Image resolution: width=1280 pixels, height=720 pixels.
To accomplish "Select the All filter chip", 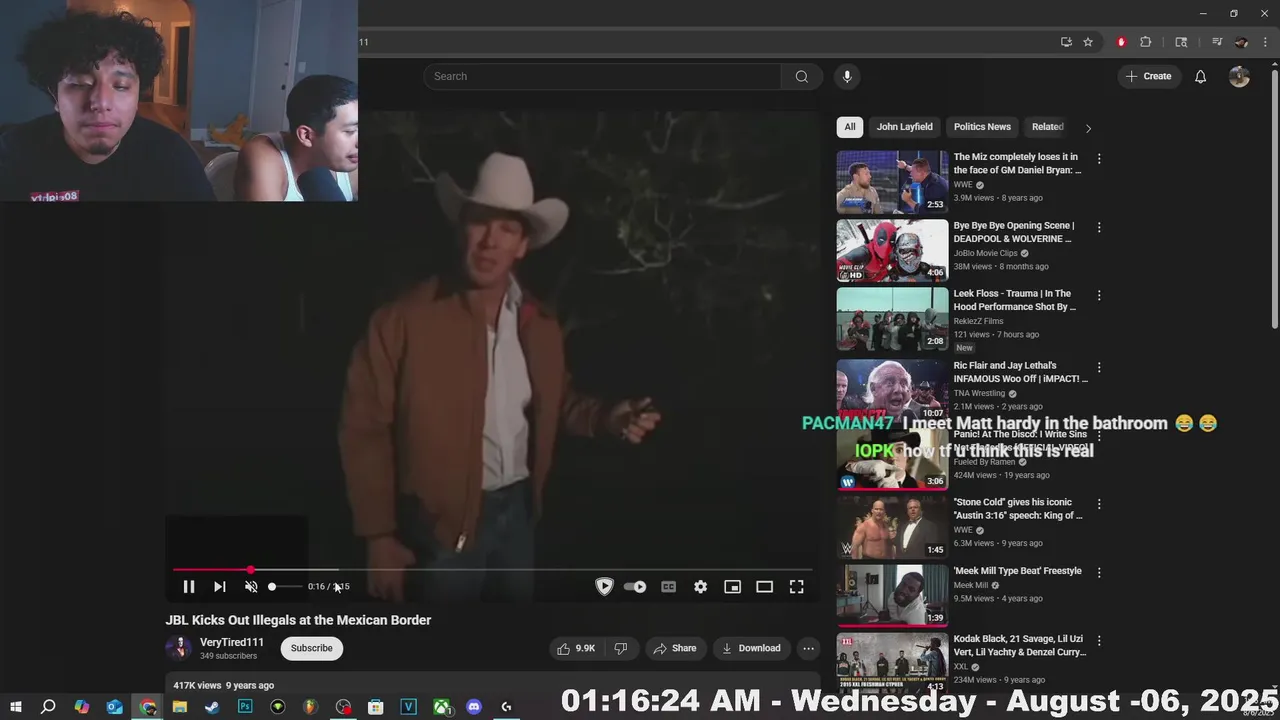I will click(850, 127).
